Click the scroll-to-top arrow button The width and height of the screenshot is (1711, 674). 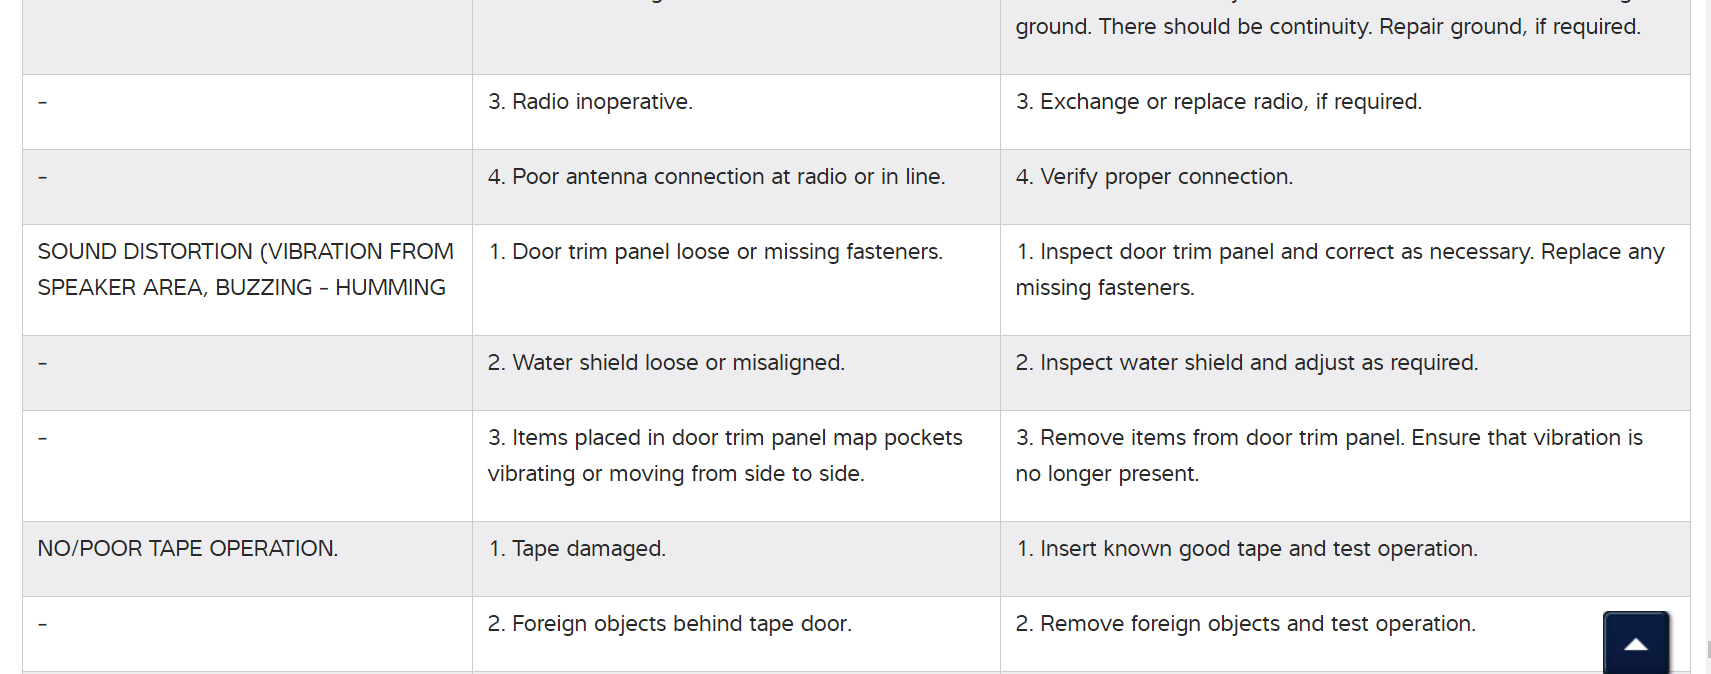pos(1636,643)
